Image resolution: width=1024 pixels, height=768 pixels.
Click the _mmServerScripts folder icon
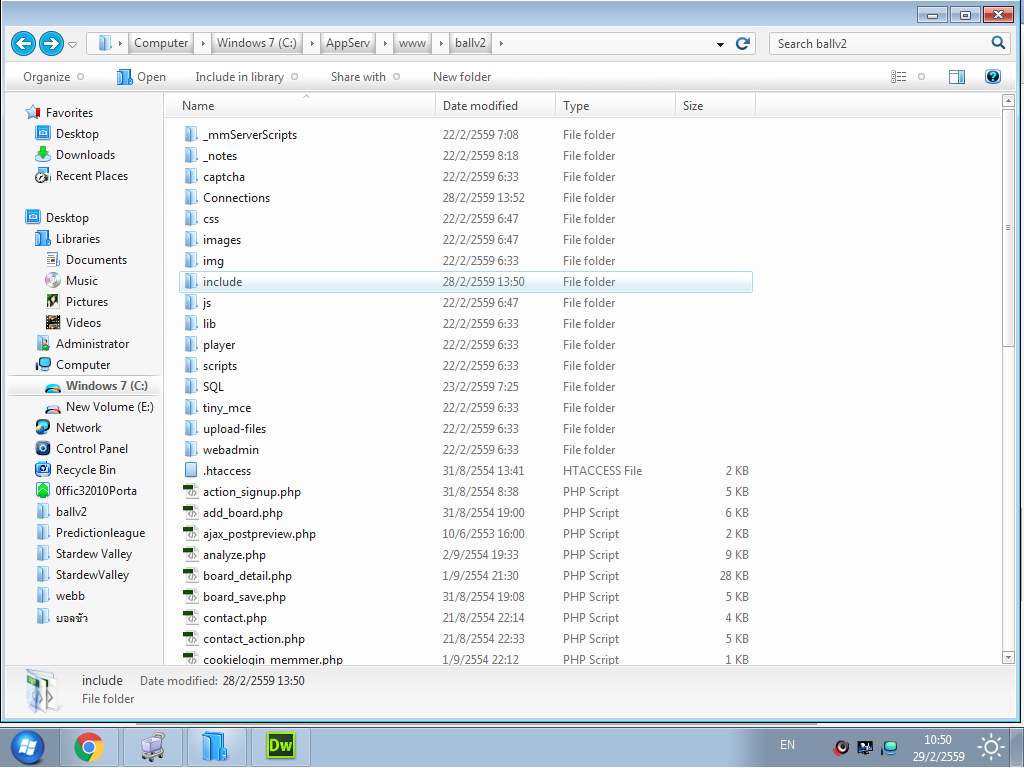(x=191, y=135)
